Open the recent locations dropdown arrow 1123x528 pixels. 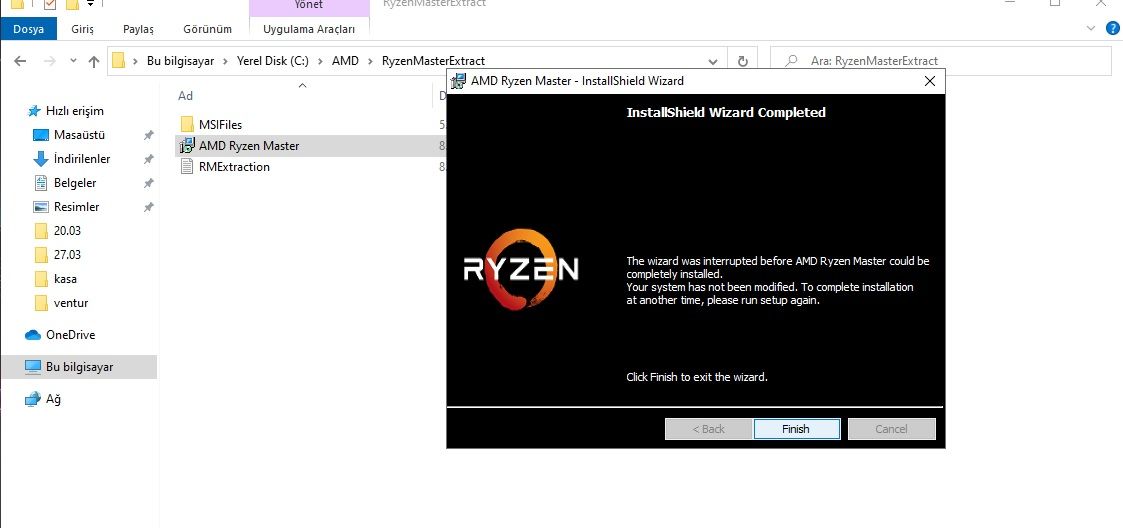coord(73,62)
